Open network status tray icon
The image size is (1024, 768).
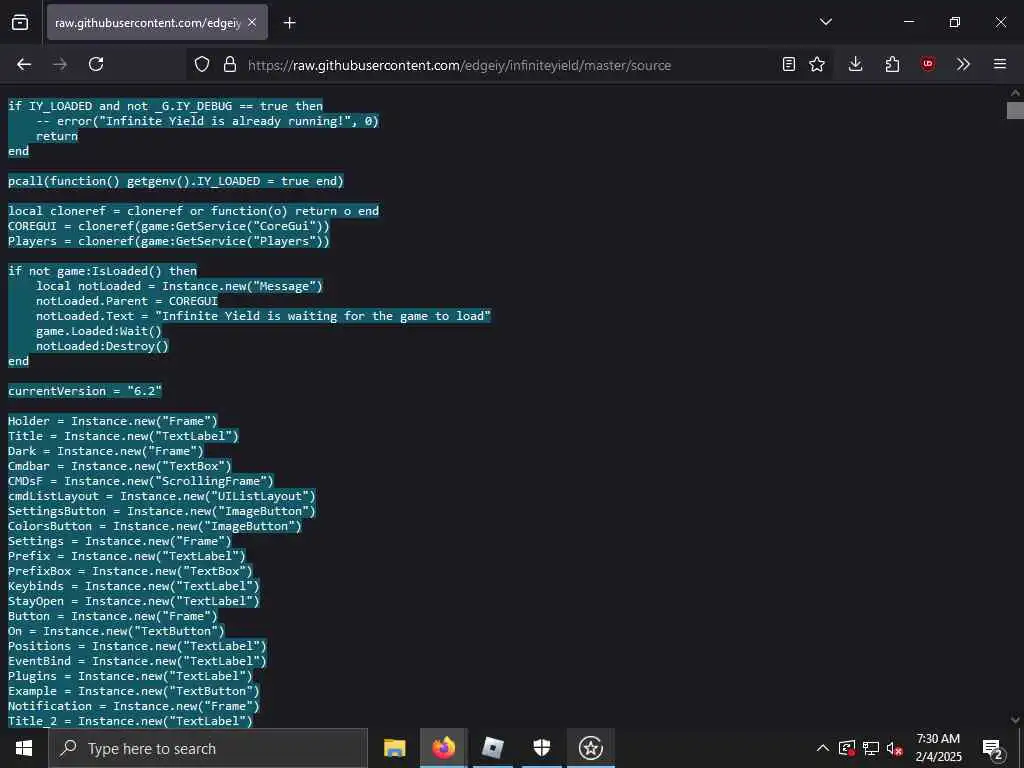coord(871,748)
